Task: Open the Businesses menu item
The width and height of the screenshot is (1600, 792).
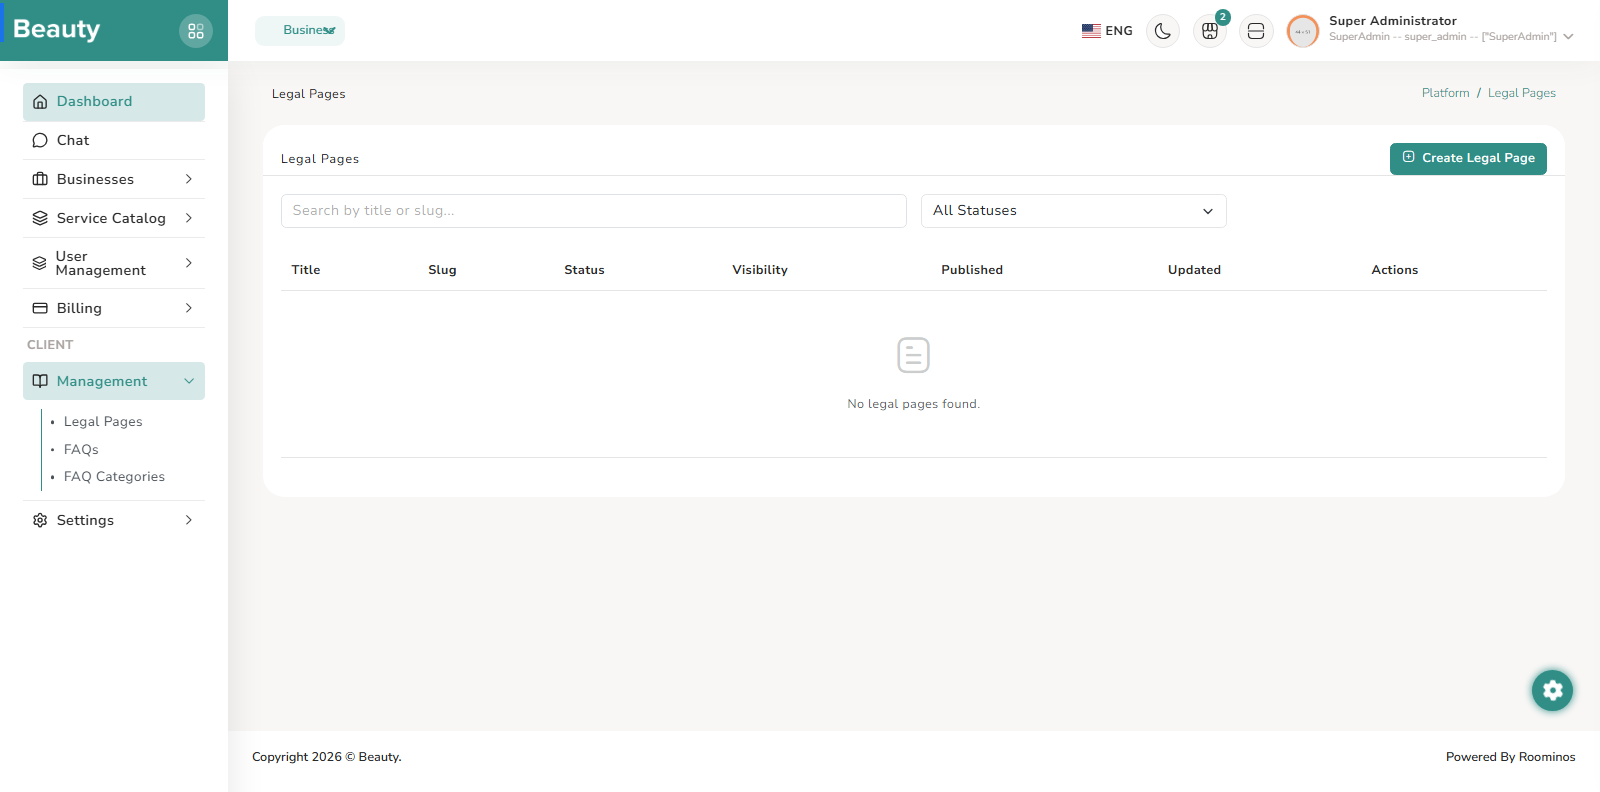Action: pos(114,180)
